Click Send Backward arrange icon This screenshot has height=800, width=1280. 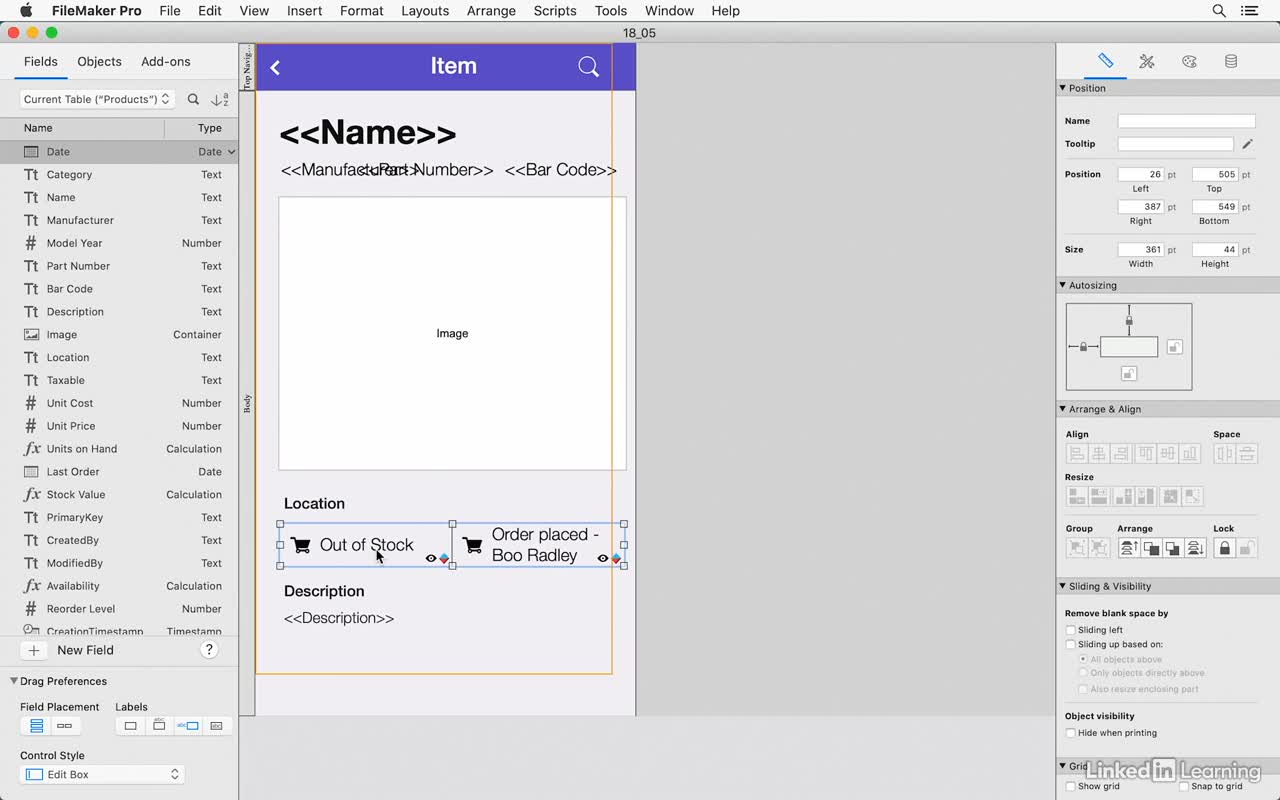tap(1173, 548)
